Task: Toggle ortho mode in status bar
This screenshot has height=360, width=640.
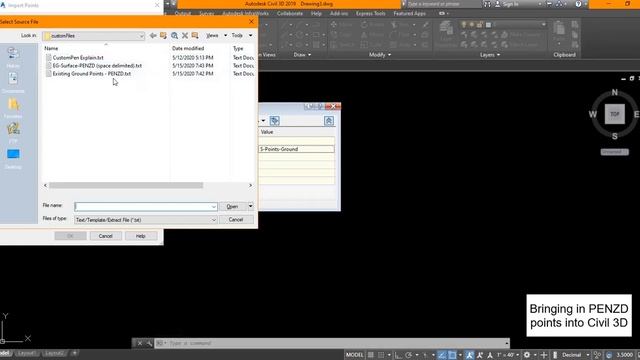Action: [398, 355]
